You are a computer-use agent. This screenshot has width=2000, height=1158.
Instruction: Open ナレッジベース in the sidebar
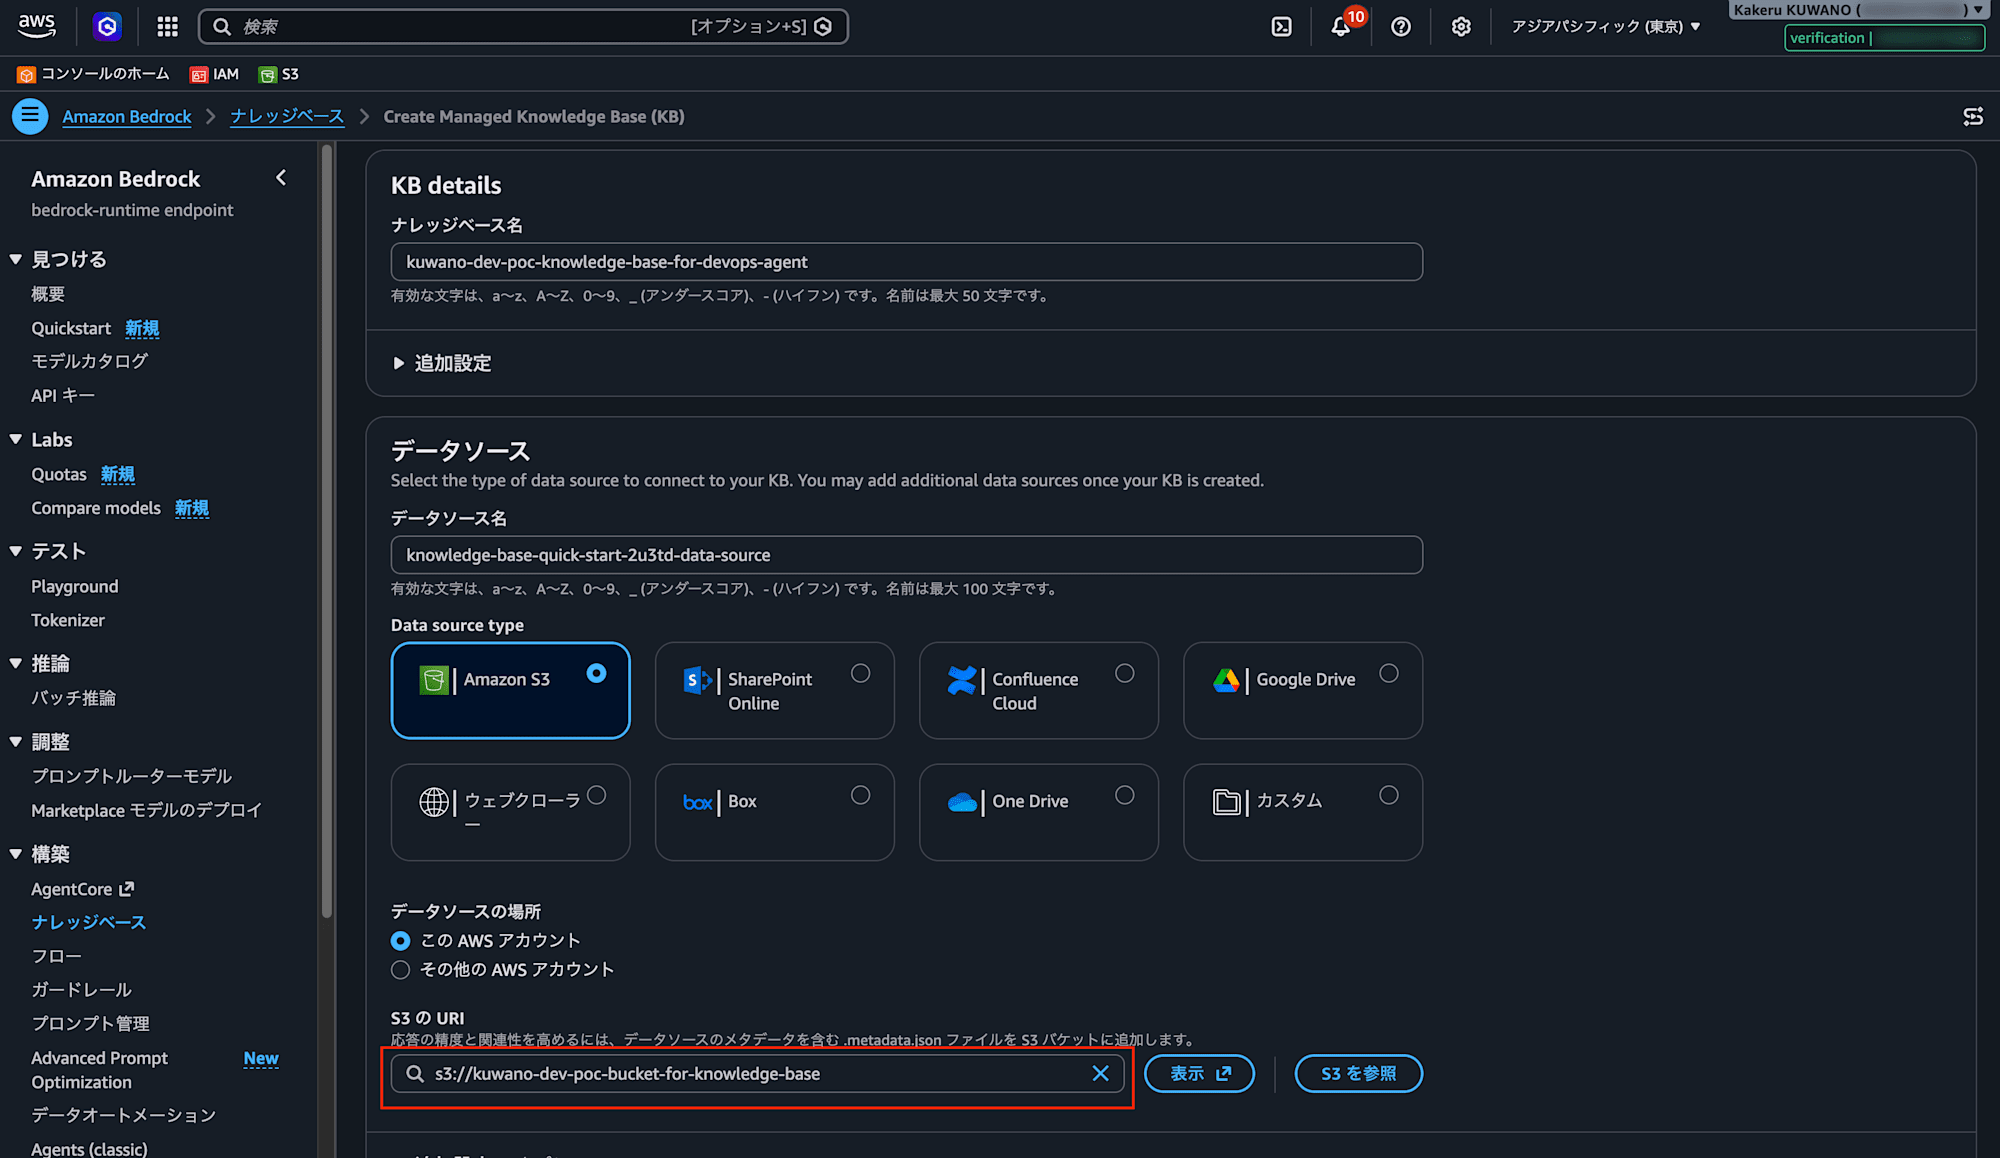pos(89,923)
